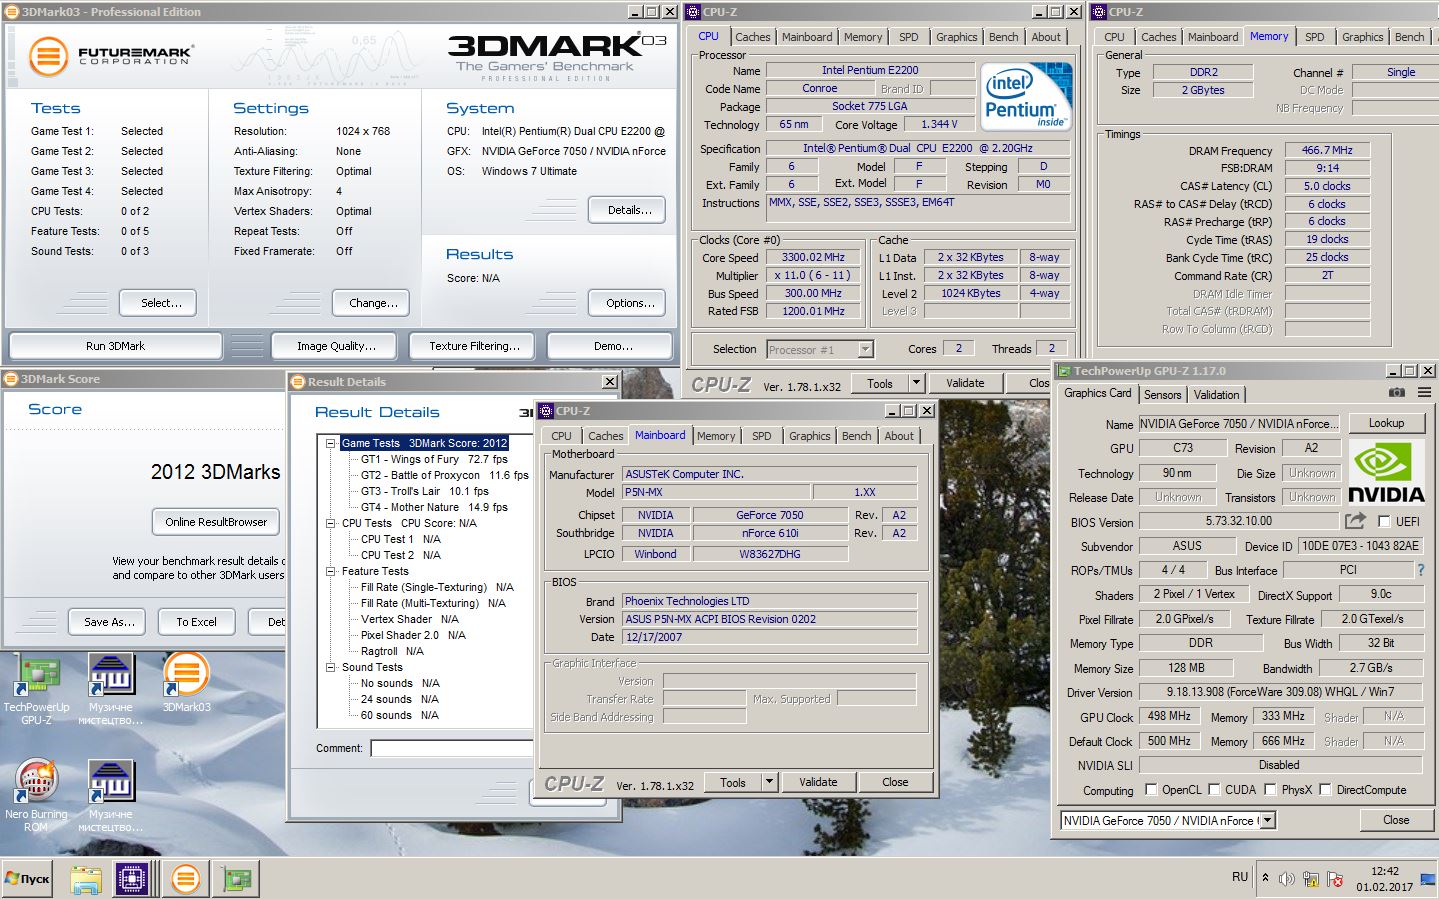The image size is (1439, 899).
Task: Toggle DirectCompute checkbox in GPU-Z
Action: [1325, 790]
